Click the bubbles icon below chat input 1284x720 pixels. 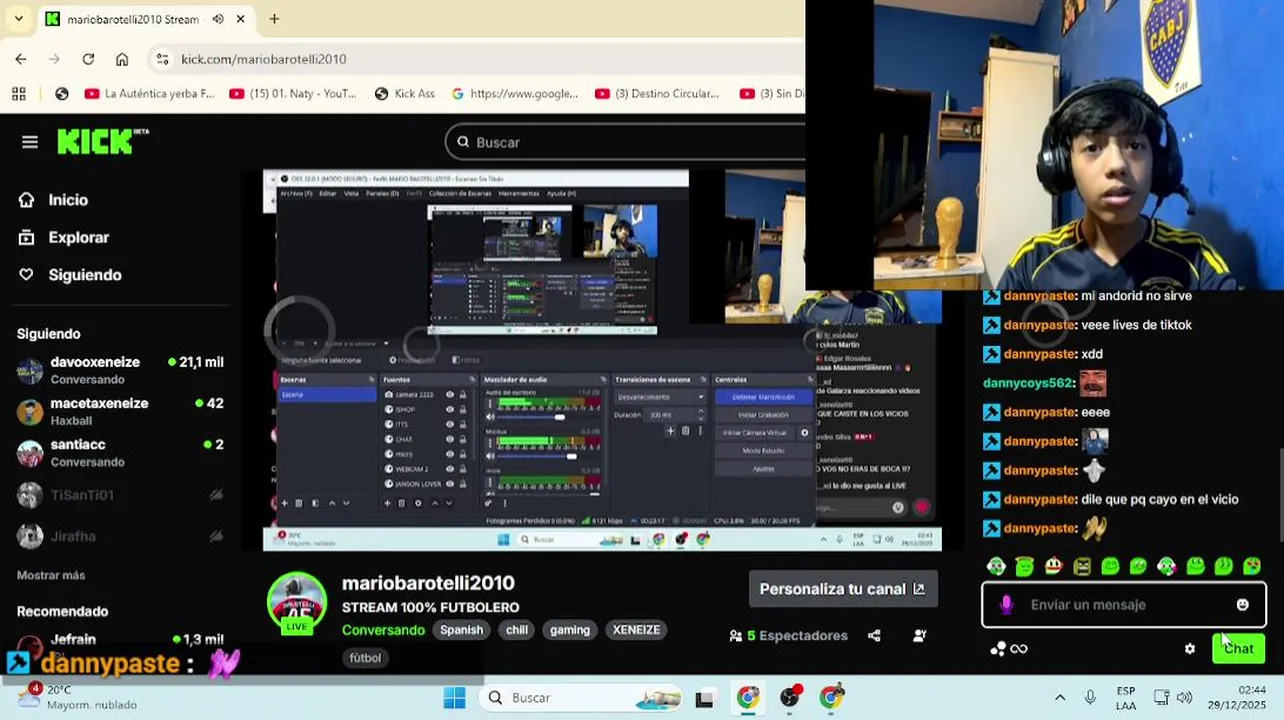coord(997,649)
